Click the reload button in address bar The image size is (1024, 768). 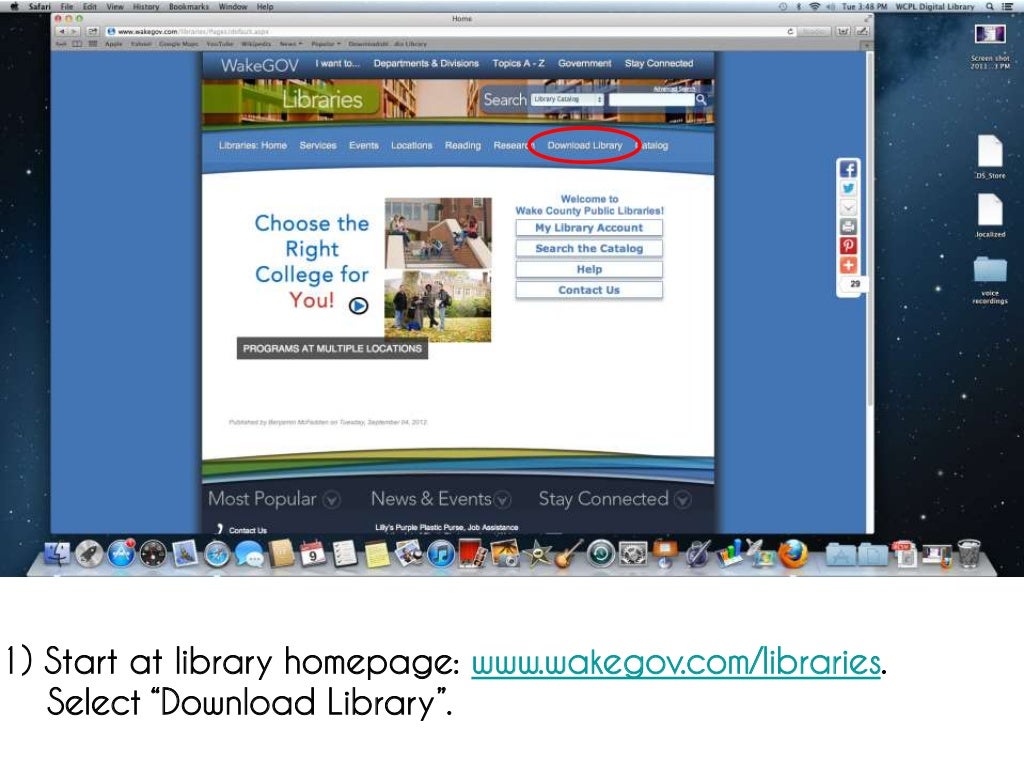790,31
